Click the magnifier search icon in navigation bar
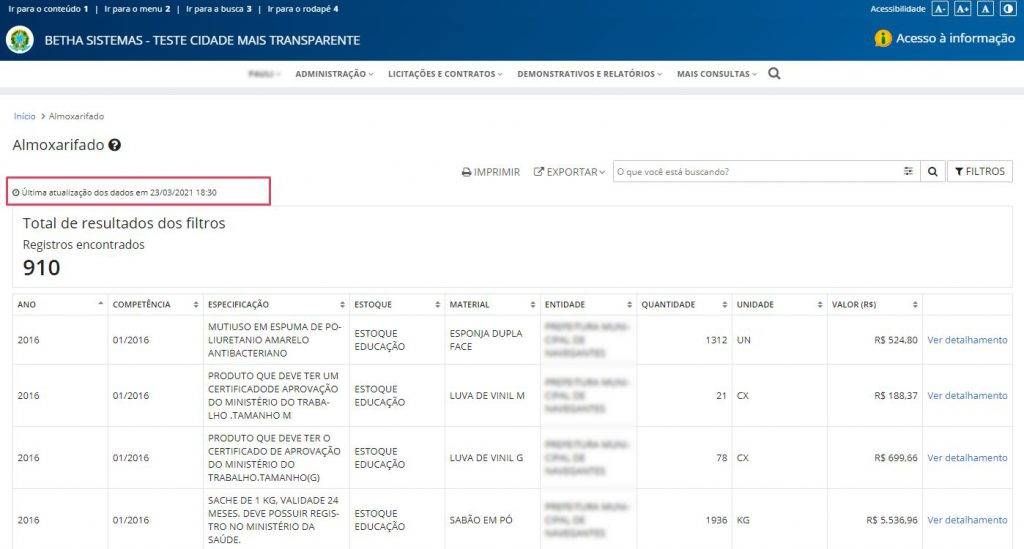The height and width of the screenshot is (549, 1024). click(x=774, y=74)
